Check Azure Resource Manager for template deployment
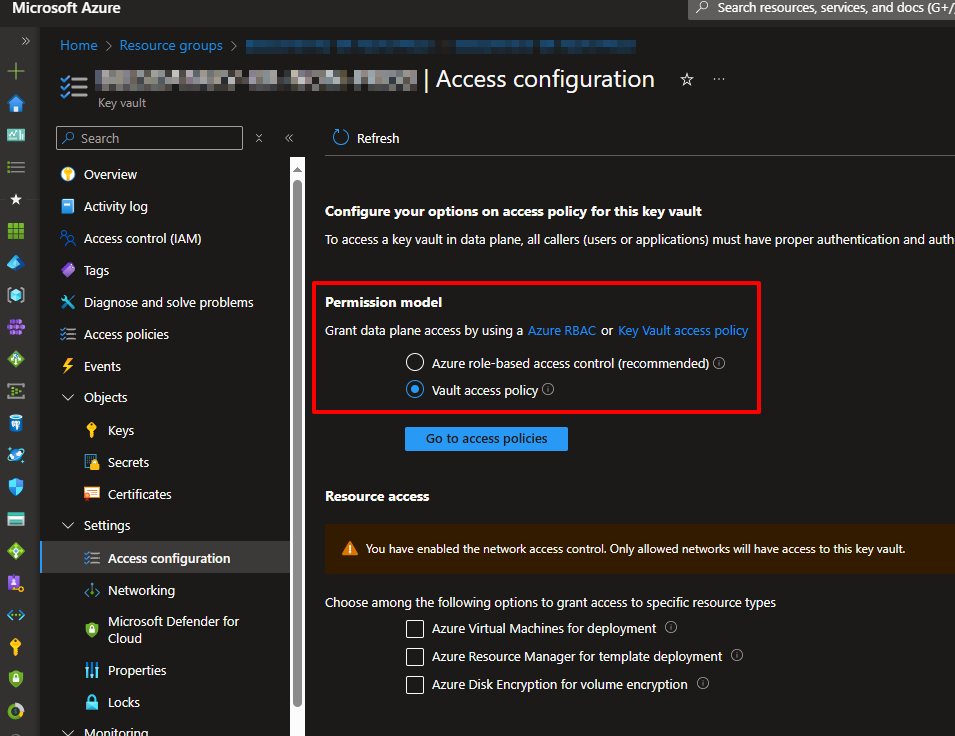955x736 pixels. [x=415, y=657]
